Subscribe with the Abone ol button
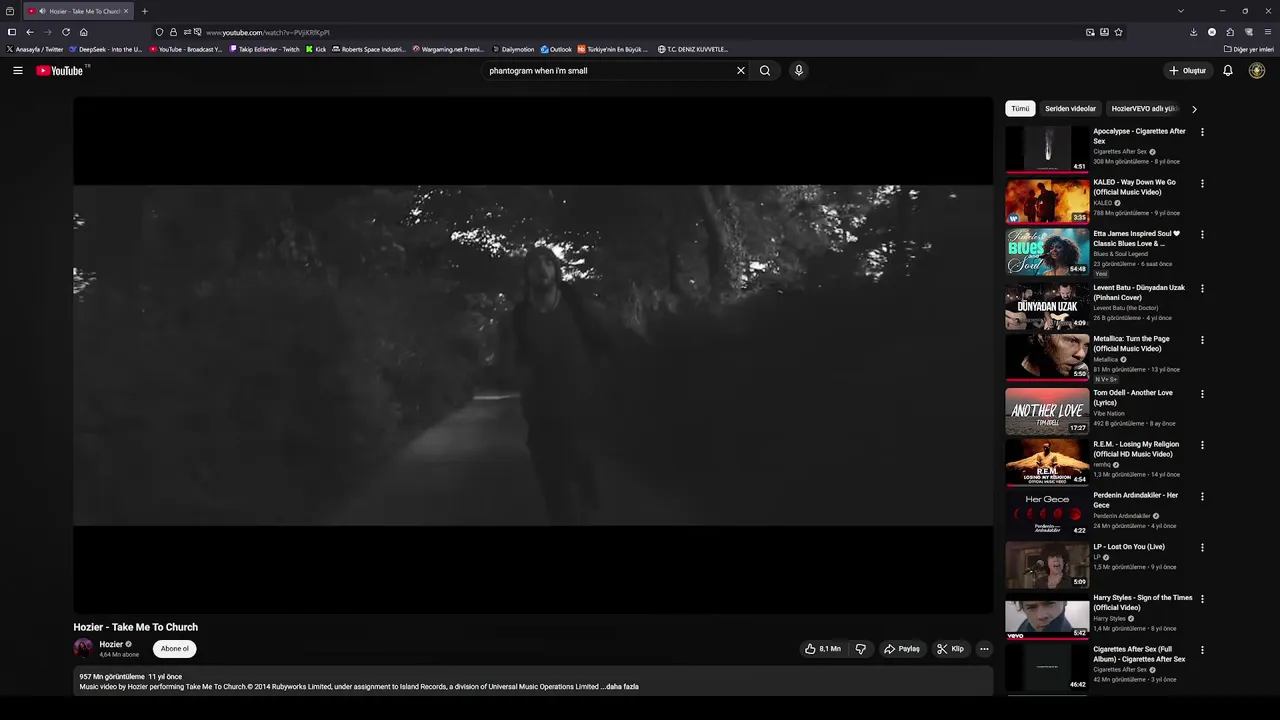The height and width of the screenshot is (720, 1280). (x=175, y=649)
